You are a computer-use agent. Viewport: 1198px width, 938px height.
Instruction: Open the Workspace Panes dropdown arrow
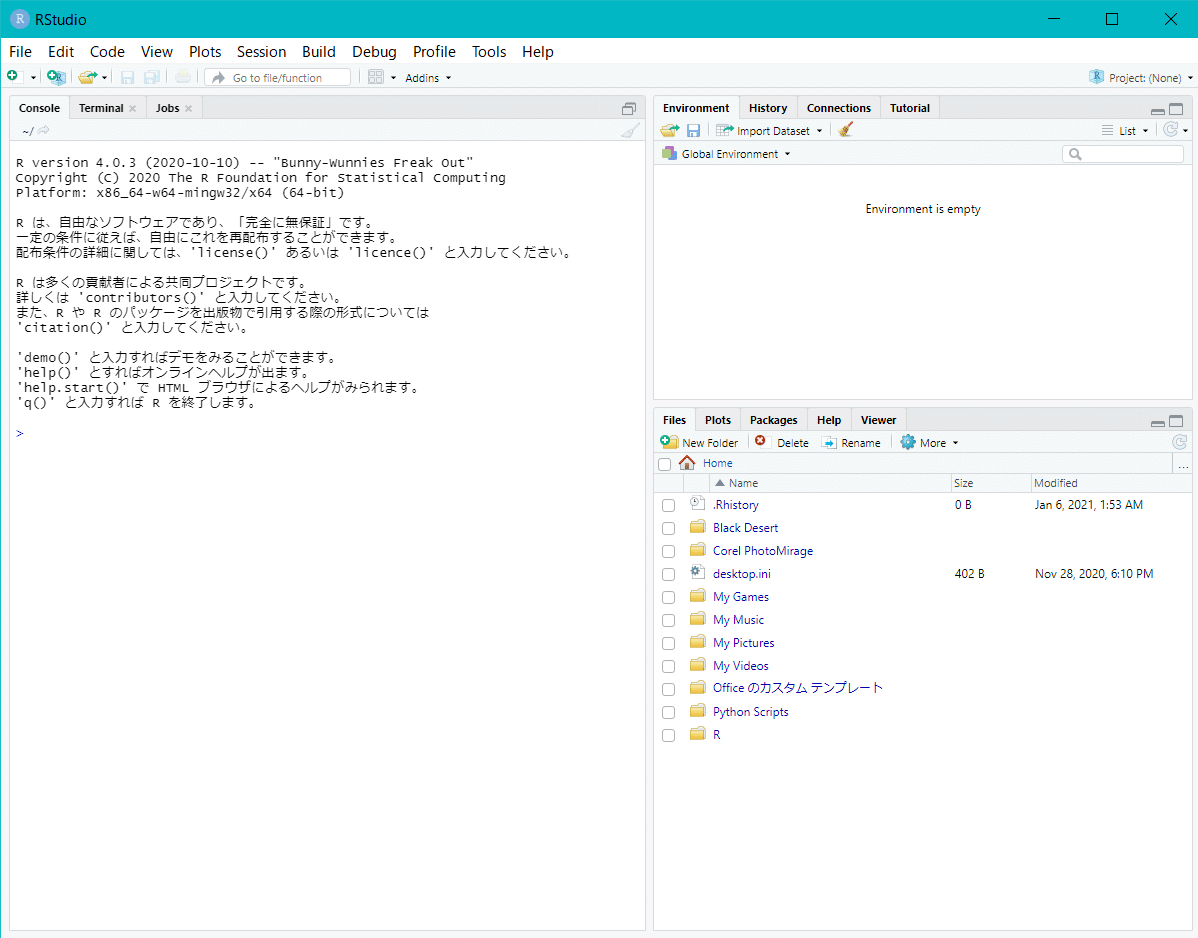click(393, 78)
